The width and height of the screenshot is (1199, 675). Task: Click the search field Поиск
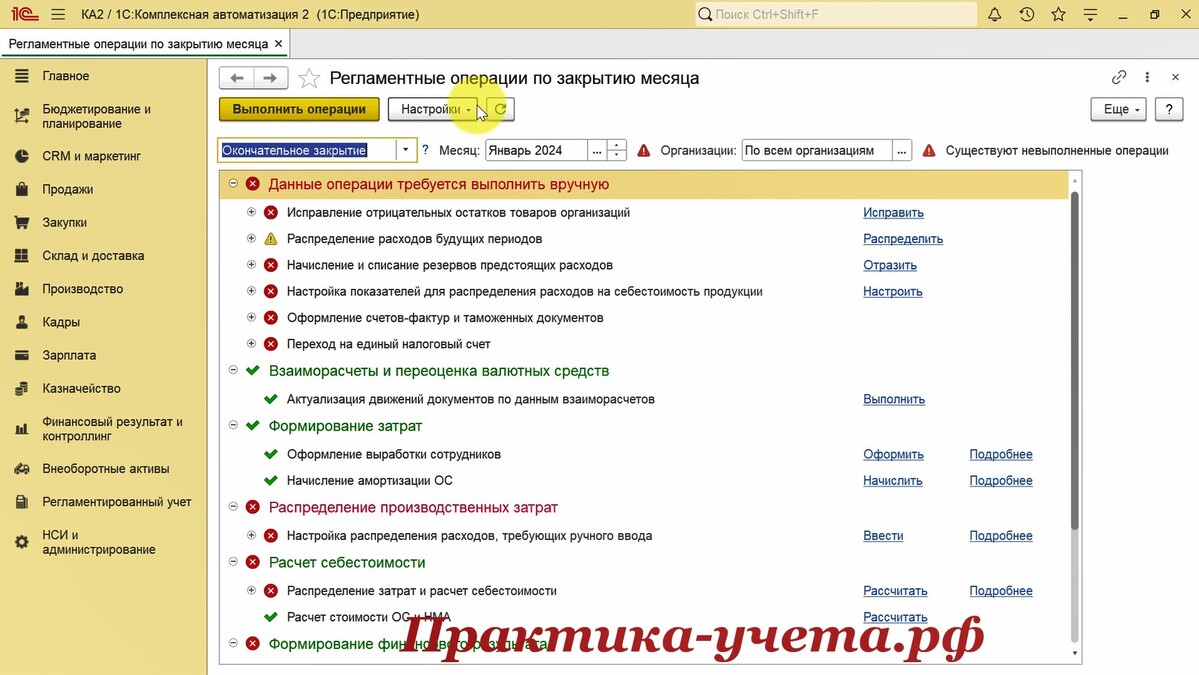[x=836, y=15]
